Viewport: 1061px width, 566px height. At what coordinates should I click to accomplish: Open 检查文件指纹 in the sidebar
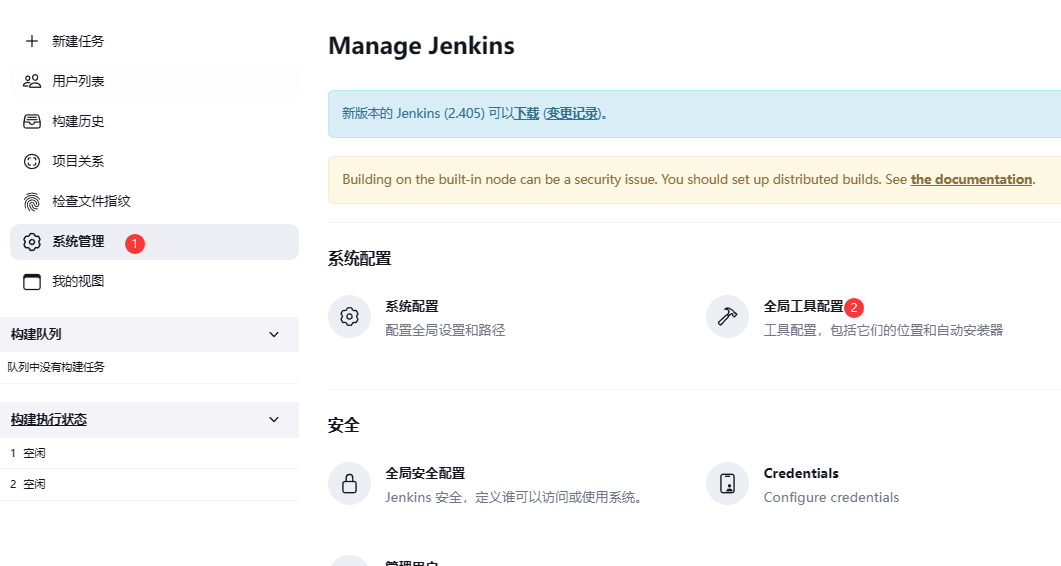pos(154,201)
